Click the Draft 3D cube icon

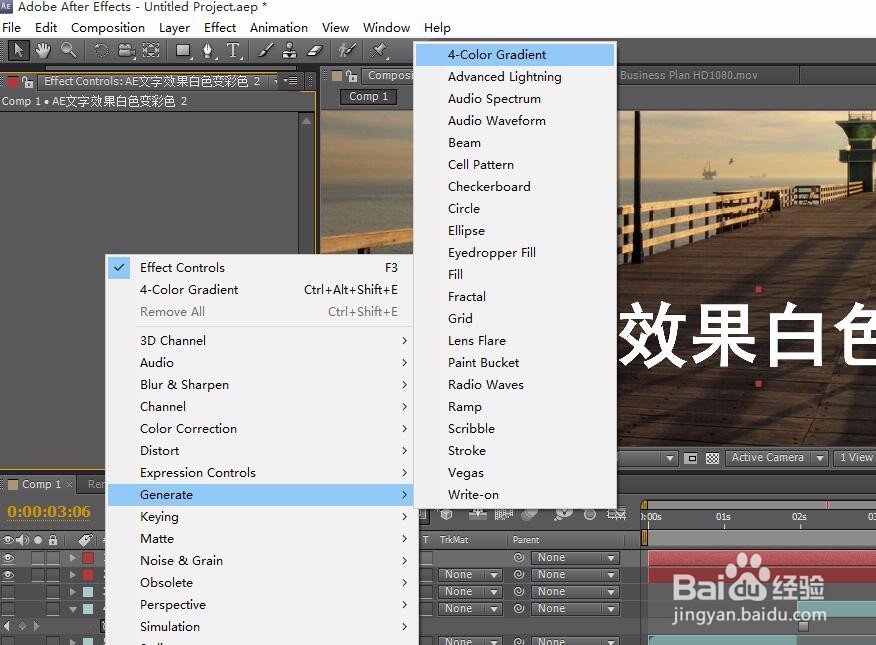[446, 514]
